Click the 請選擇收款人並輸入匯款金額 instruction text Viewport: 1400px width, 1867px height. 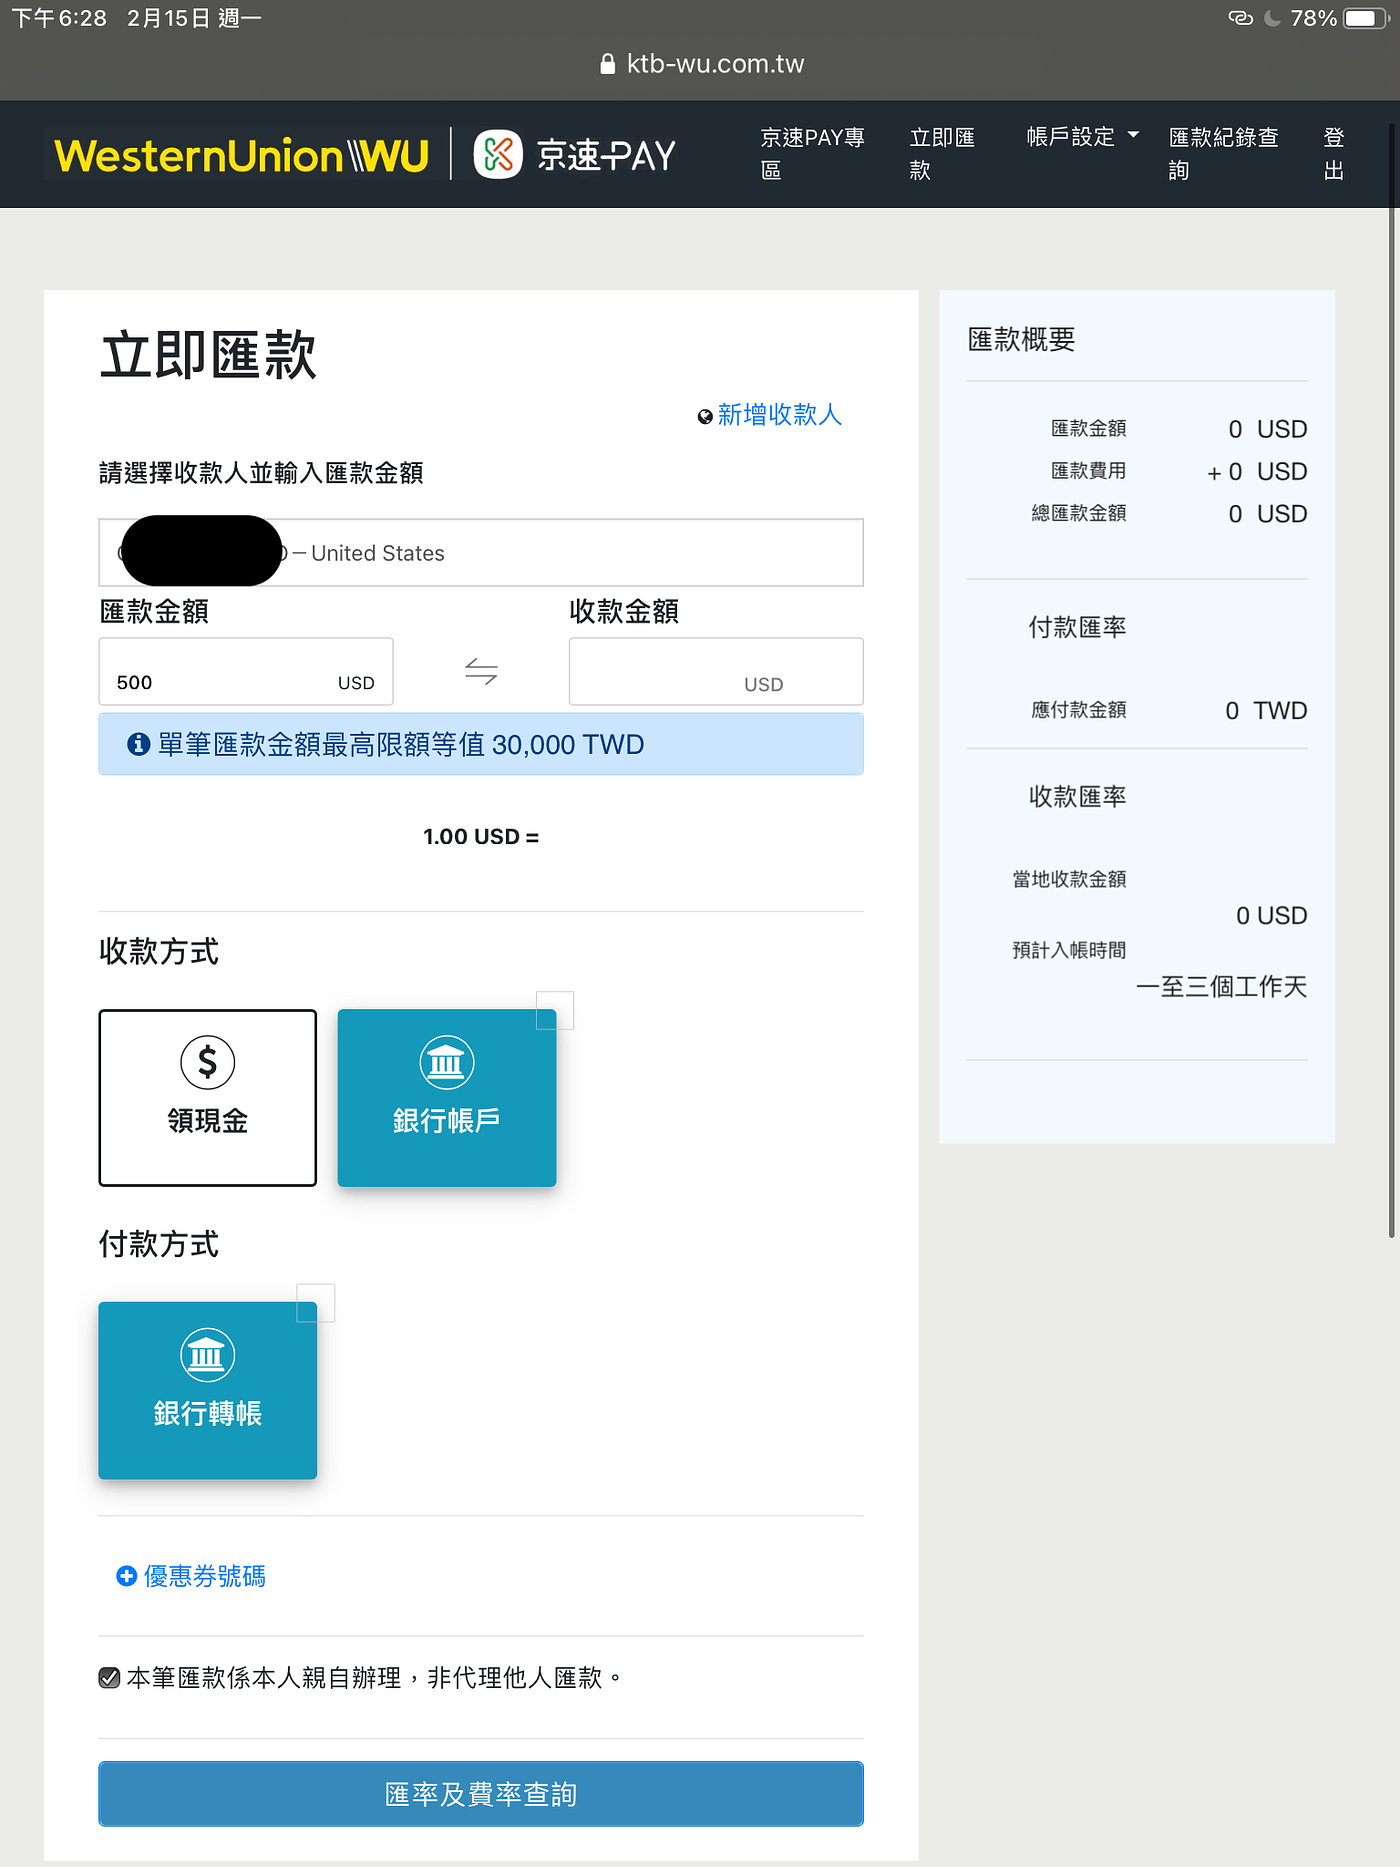click(261, 473)
